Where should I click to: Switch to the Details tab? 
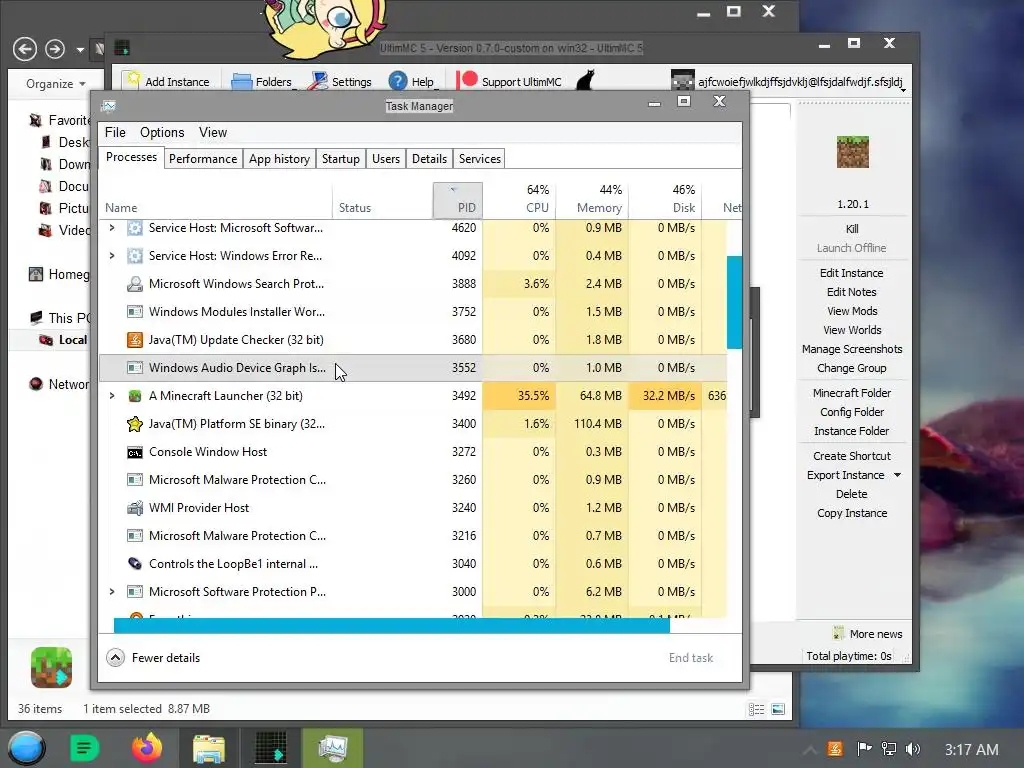point(429,159)
